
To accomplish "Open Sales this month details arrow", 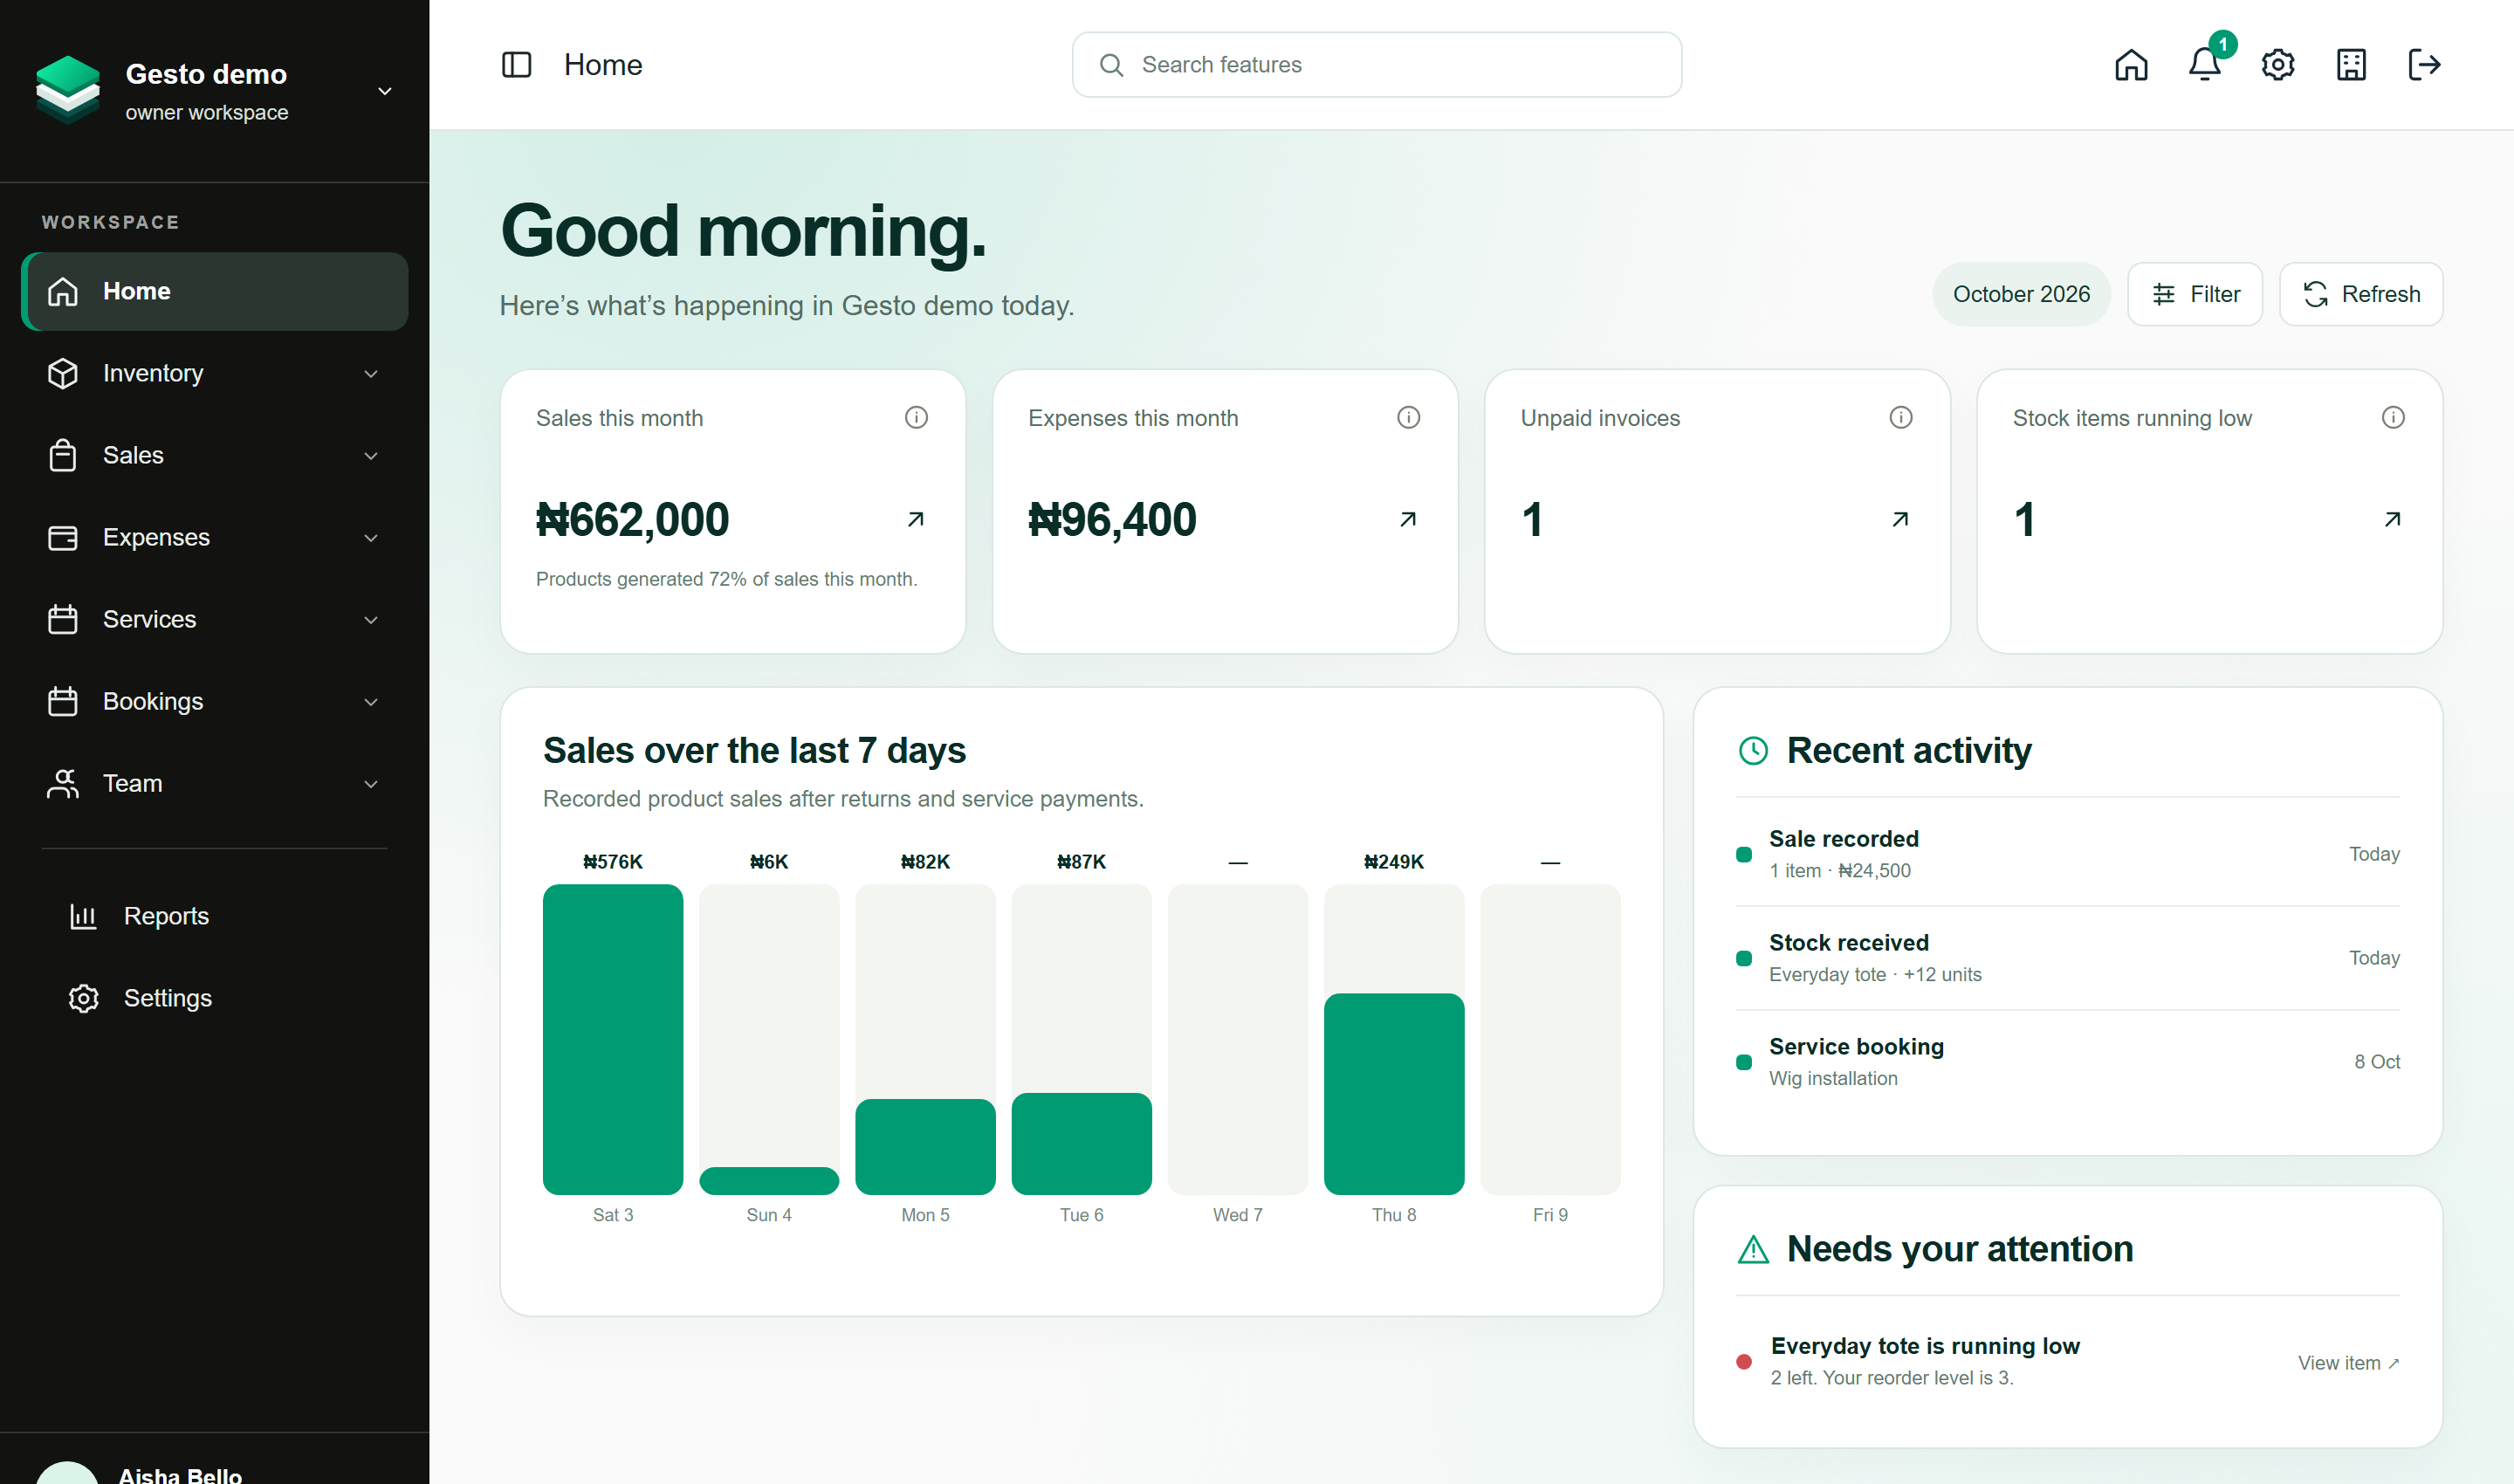I will click(915, 519).
